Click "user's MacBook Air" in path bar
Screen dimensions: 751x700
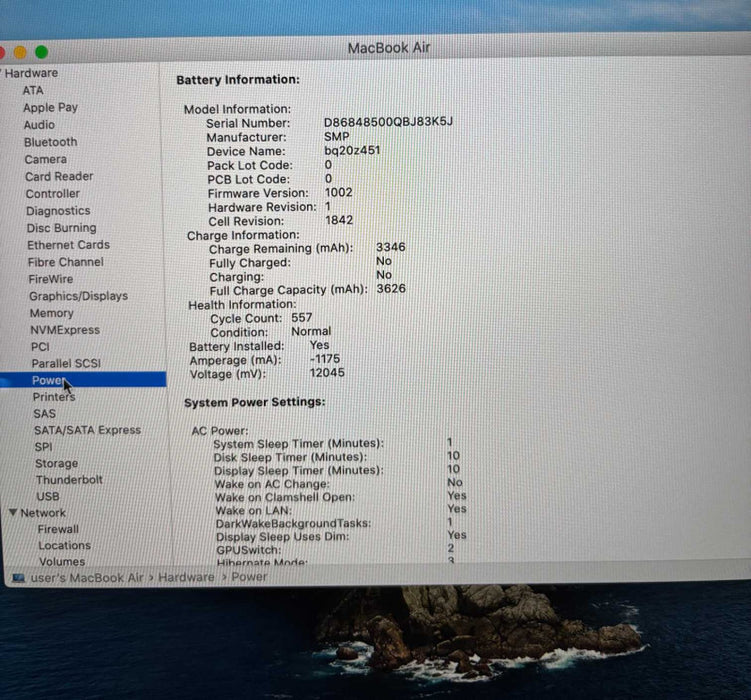pyautogui.click(x=87, y=578)
